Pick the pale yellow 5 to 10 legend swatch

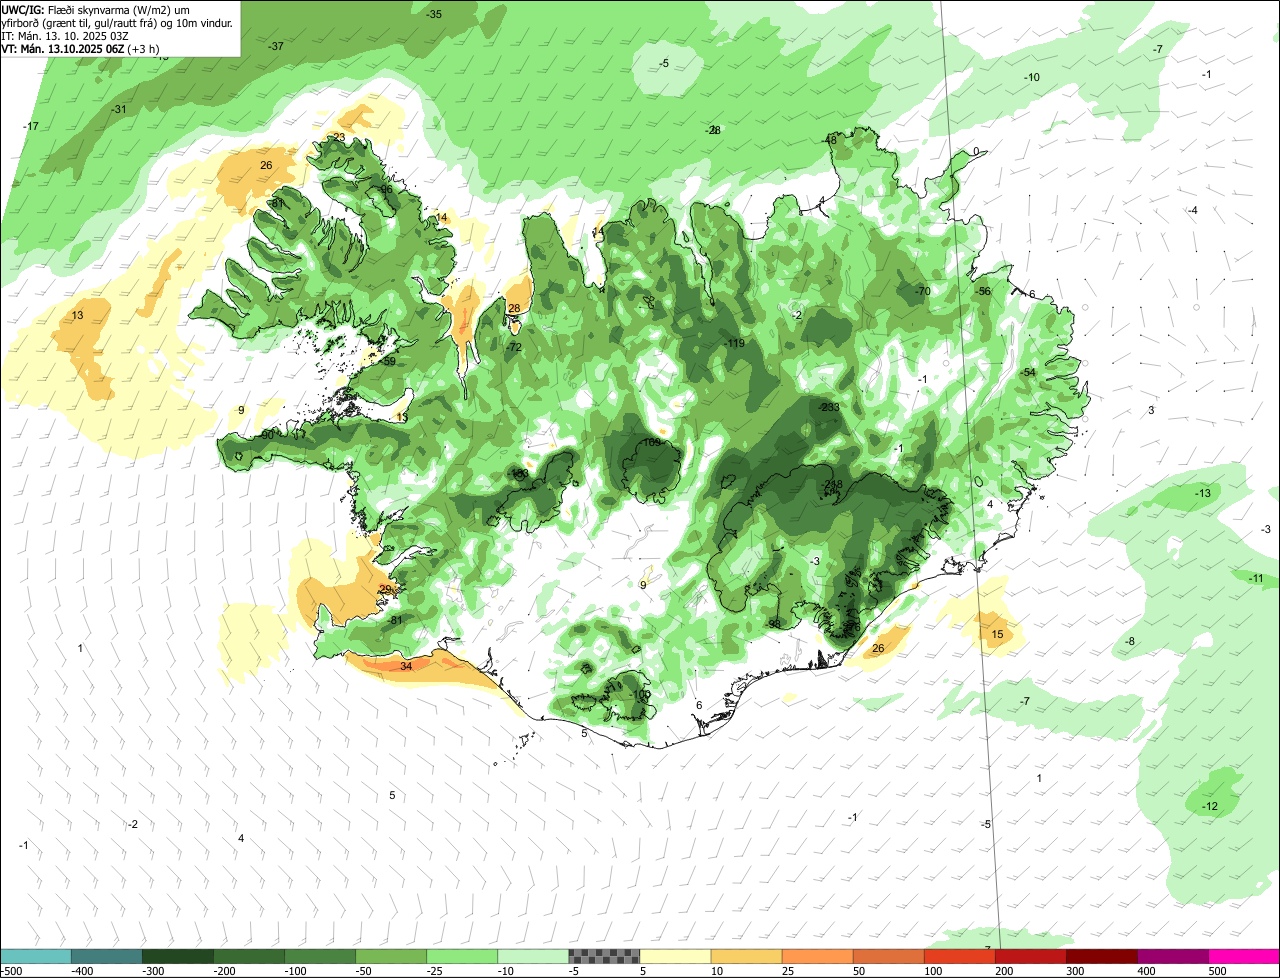(675, 957)
